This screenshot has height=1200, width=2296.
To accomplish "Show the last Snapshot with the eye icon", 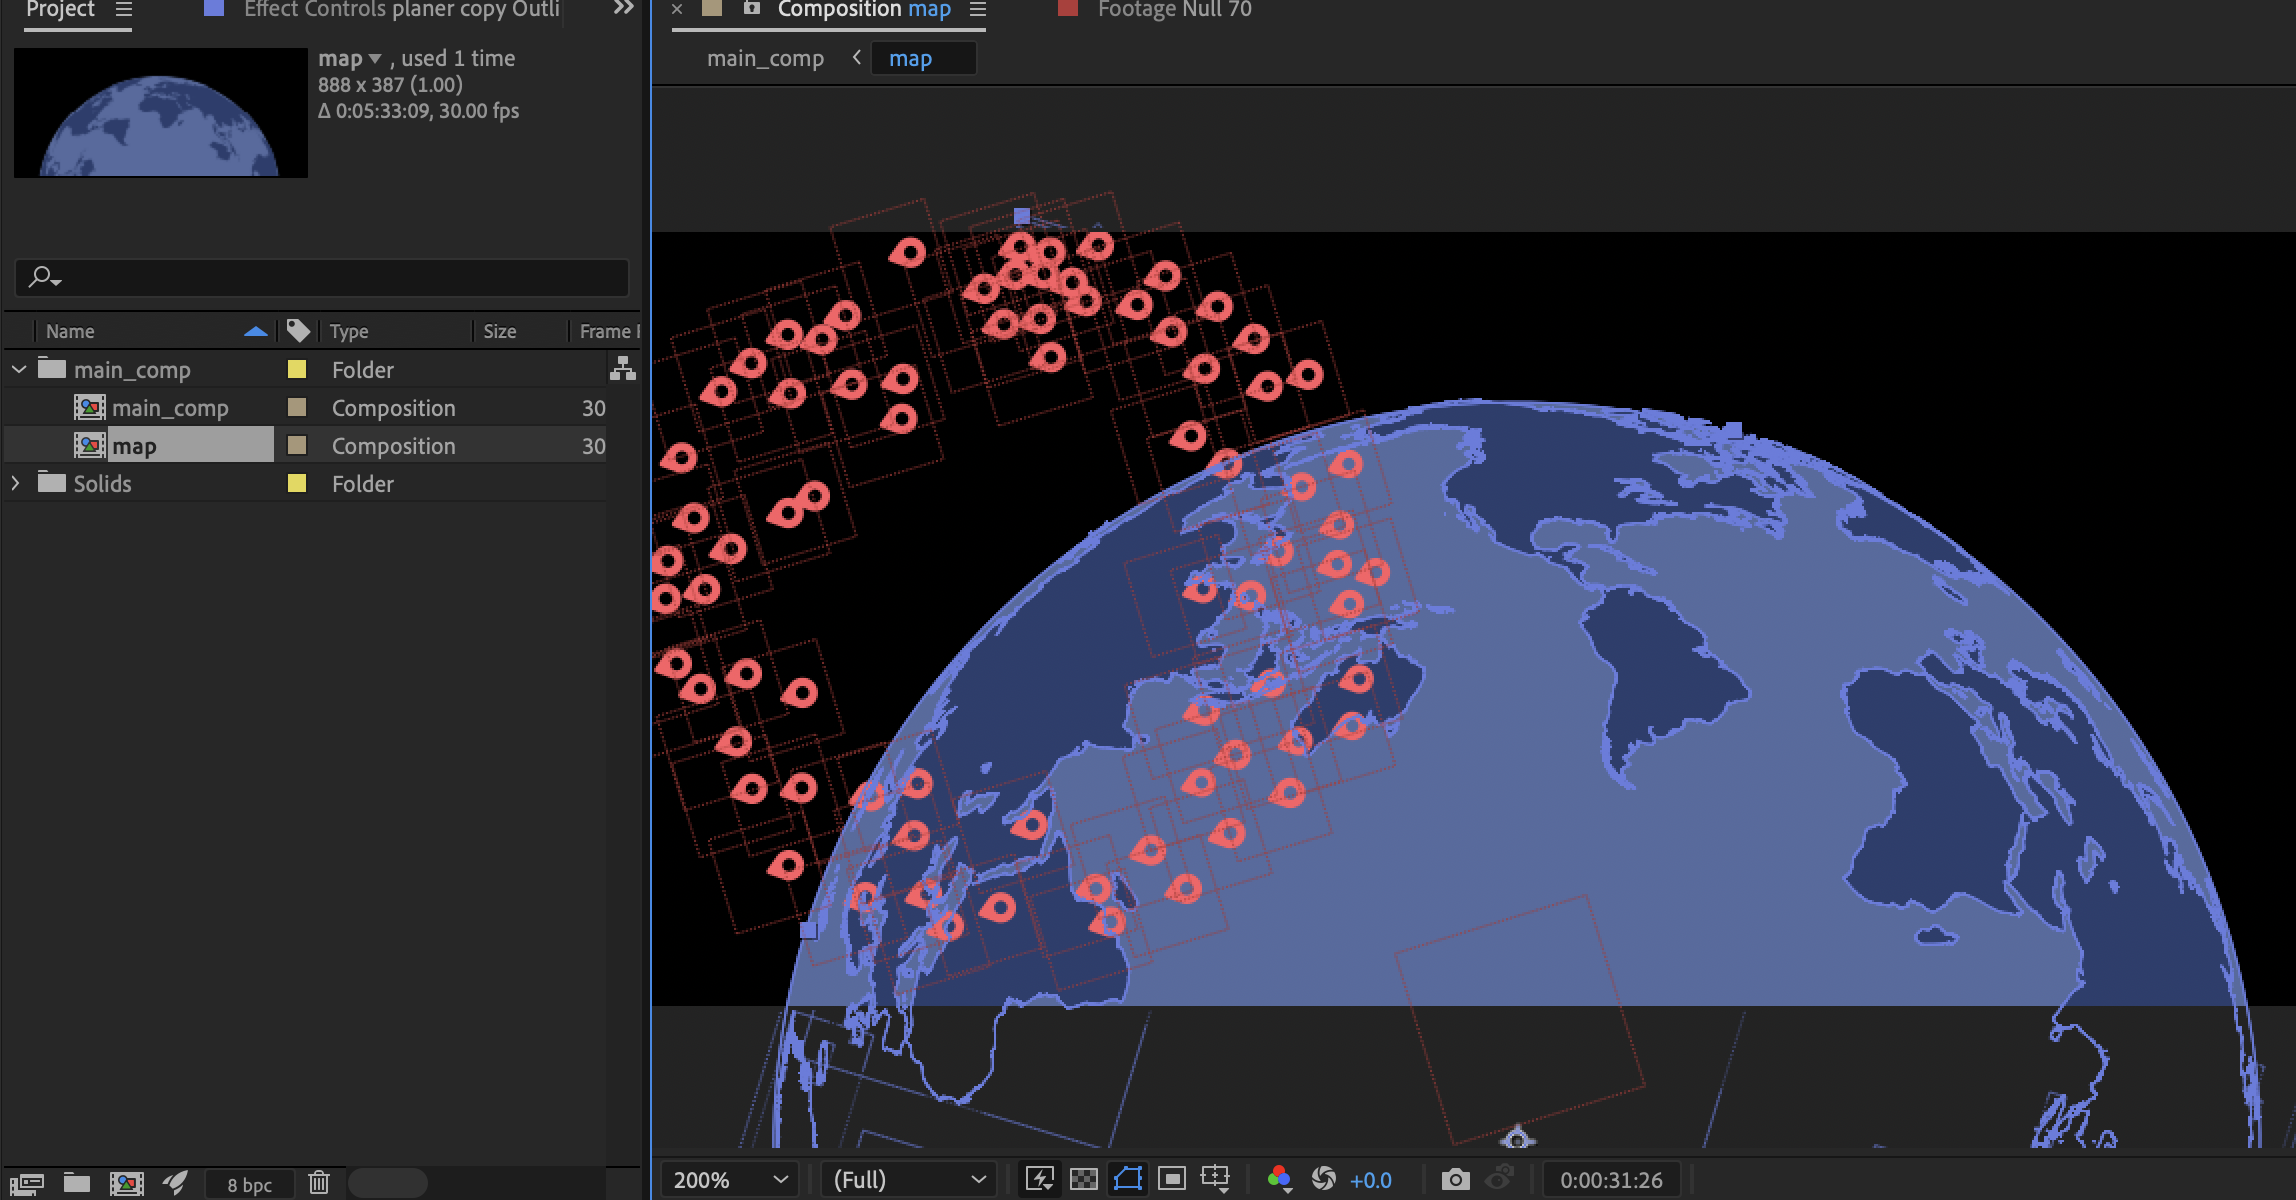I will [x=1498, y=1178].
